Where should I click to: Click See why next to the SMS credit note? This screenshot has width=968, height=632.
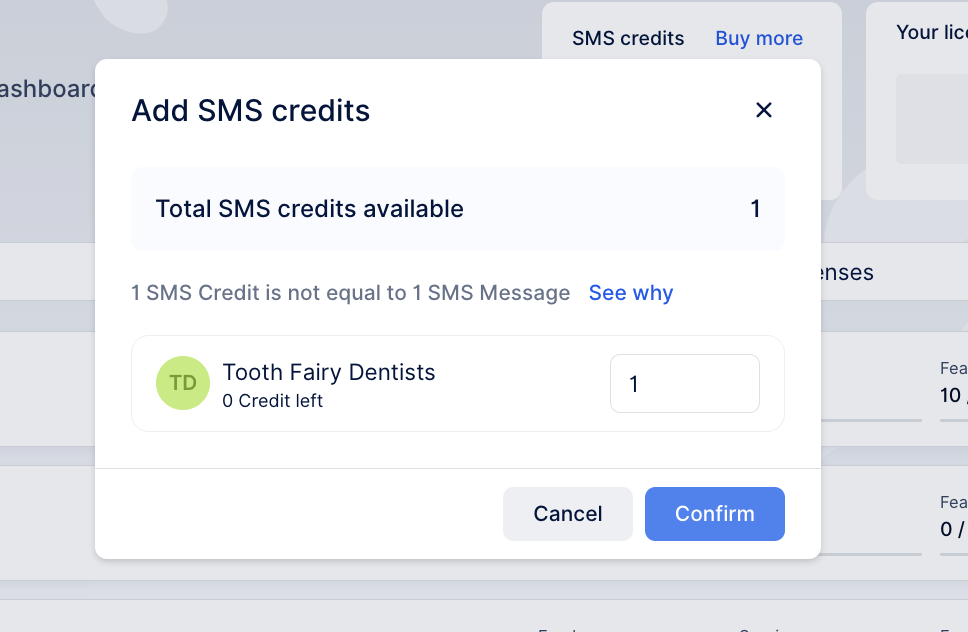tap(630, 292)
